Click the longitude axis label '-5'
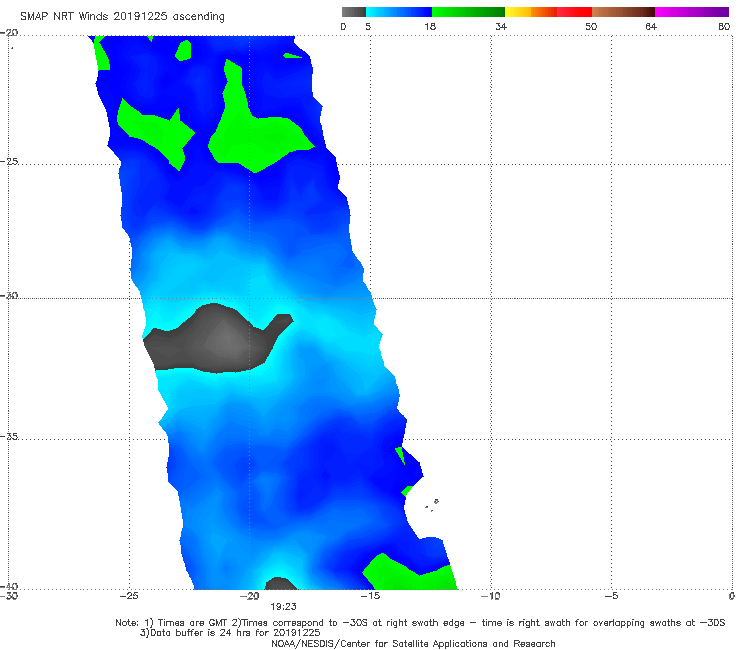The image size is (740, 650). (611, 596)
